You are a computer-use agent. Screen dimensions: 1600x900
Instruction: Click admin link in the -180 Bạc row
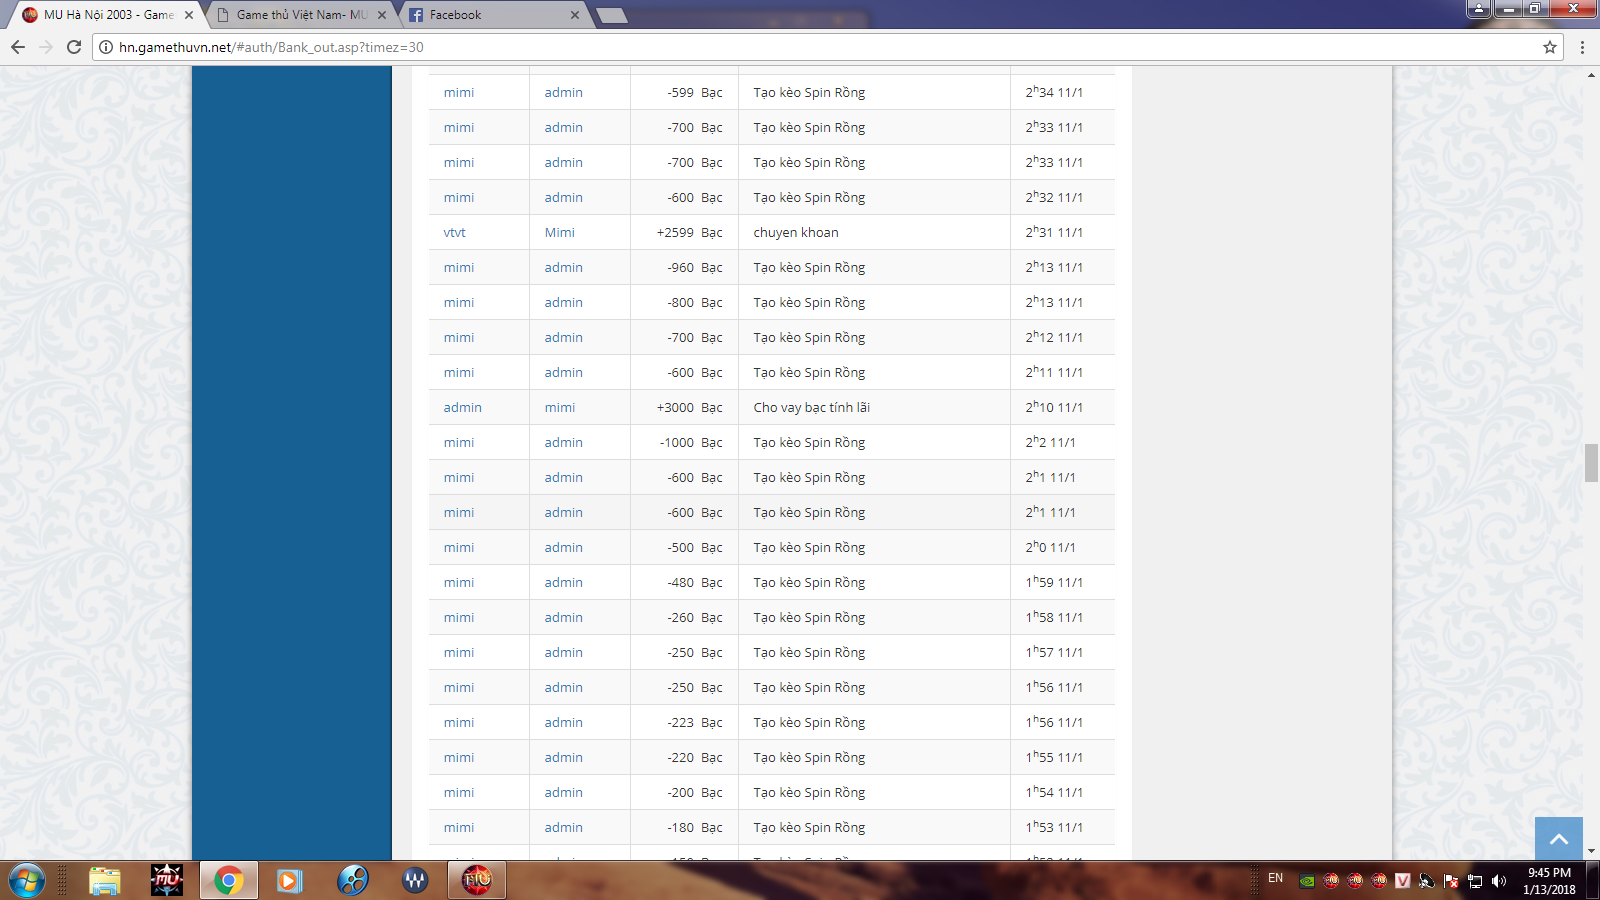click(x=564, y=827)
